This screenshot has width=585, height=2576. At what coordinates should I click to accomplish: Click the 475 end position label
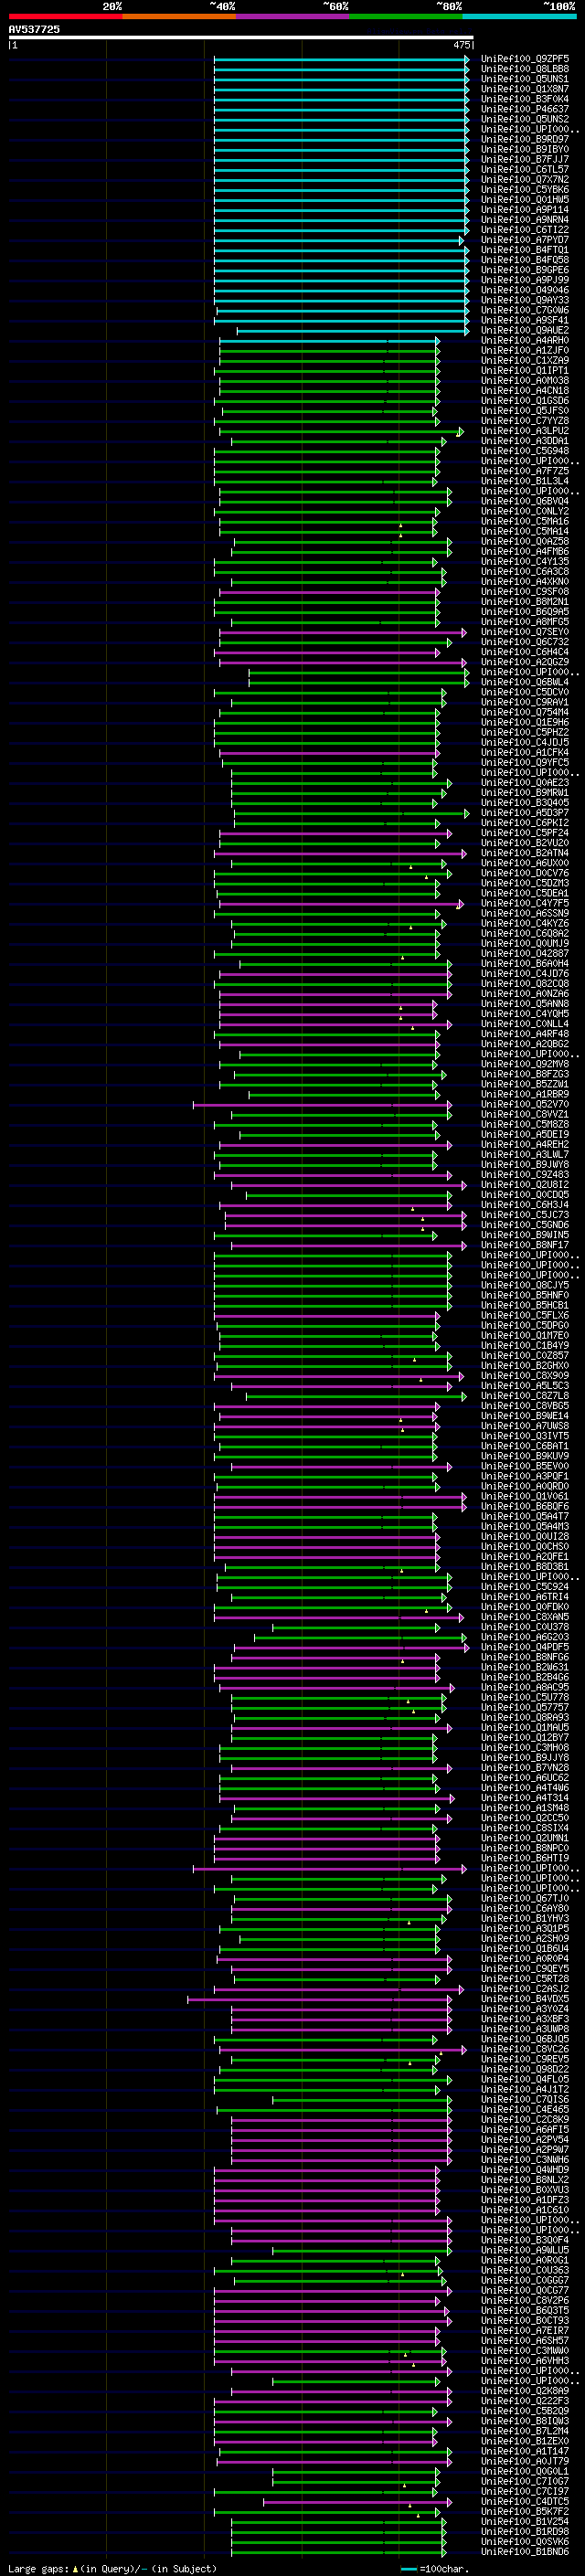461,45
